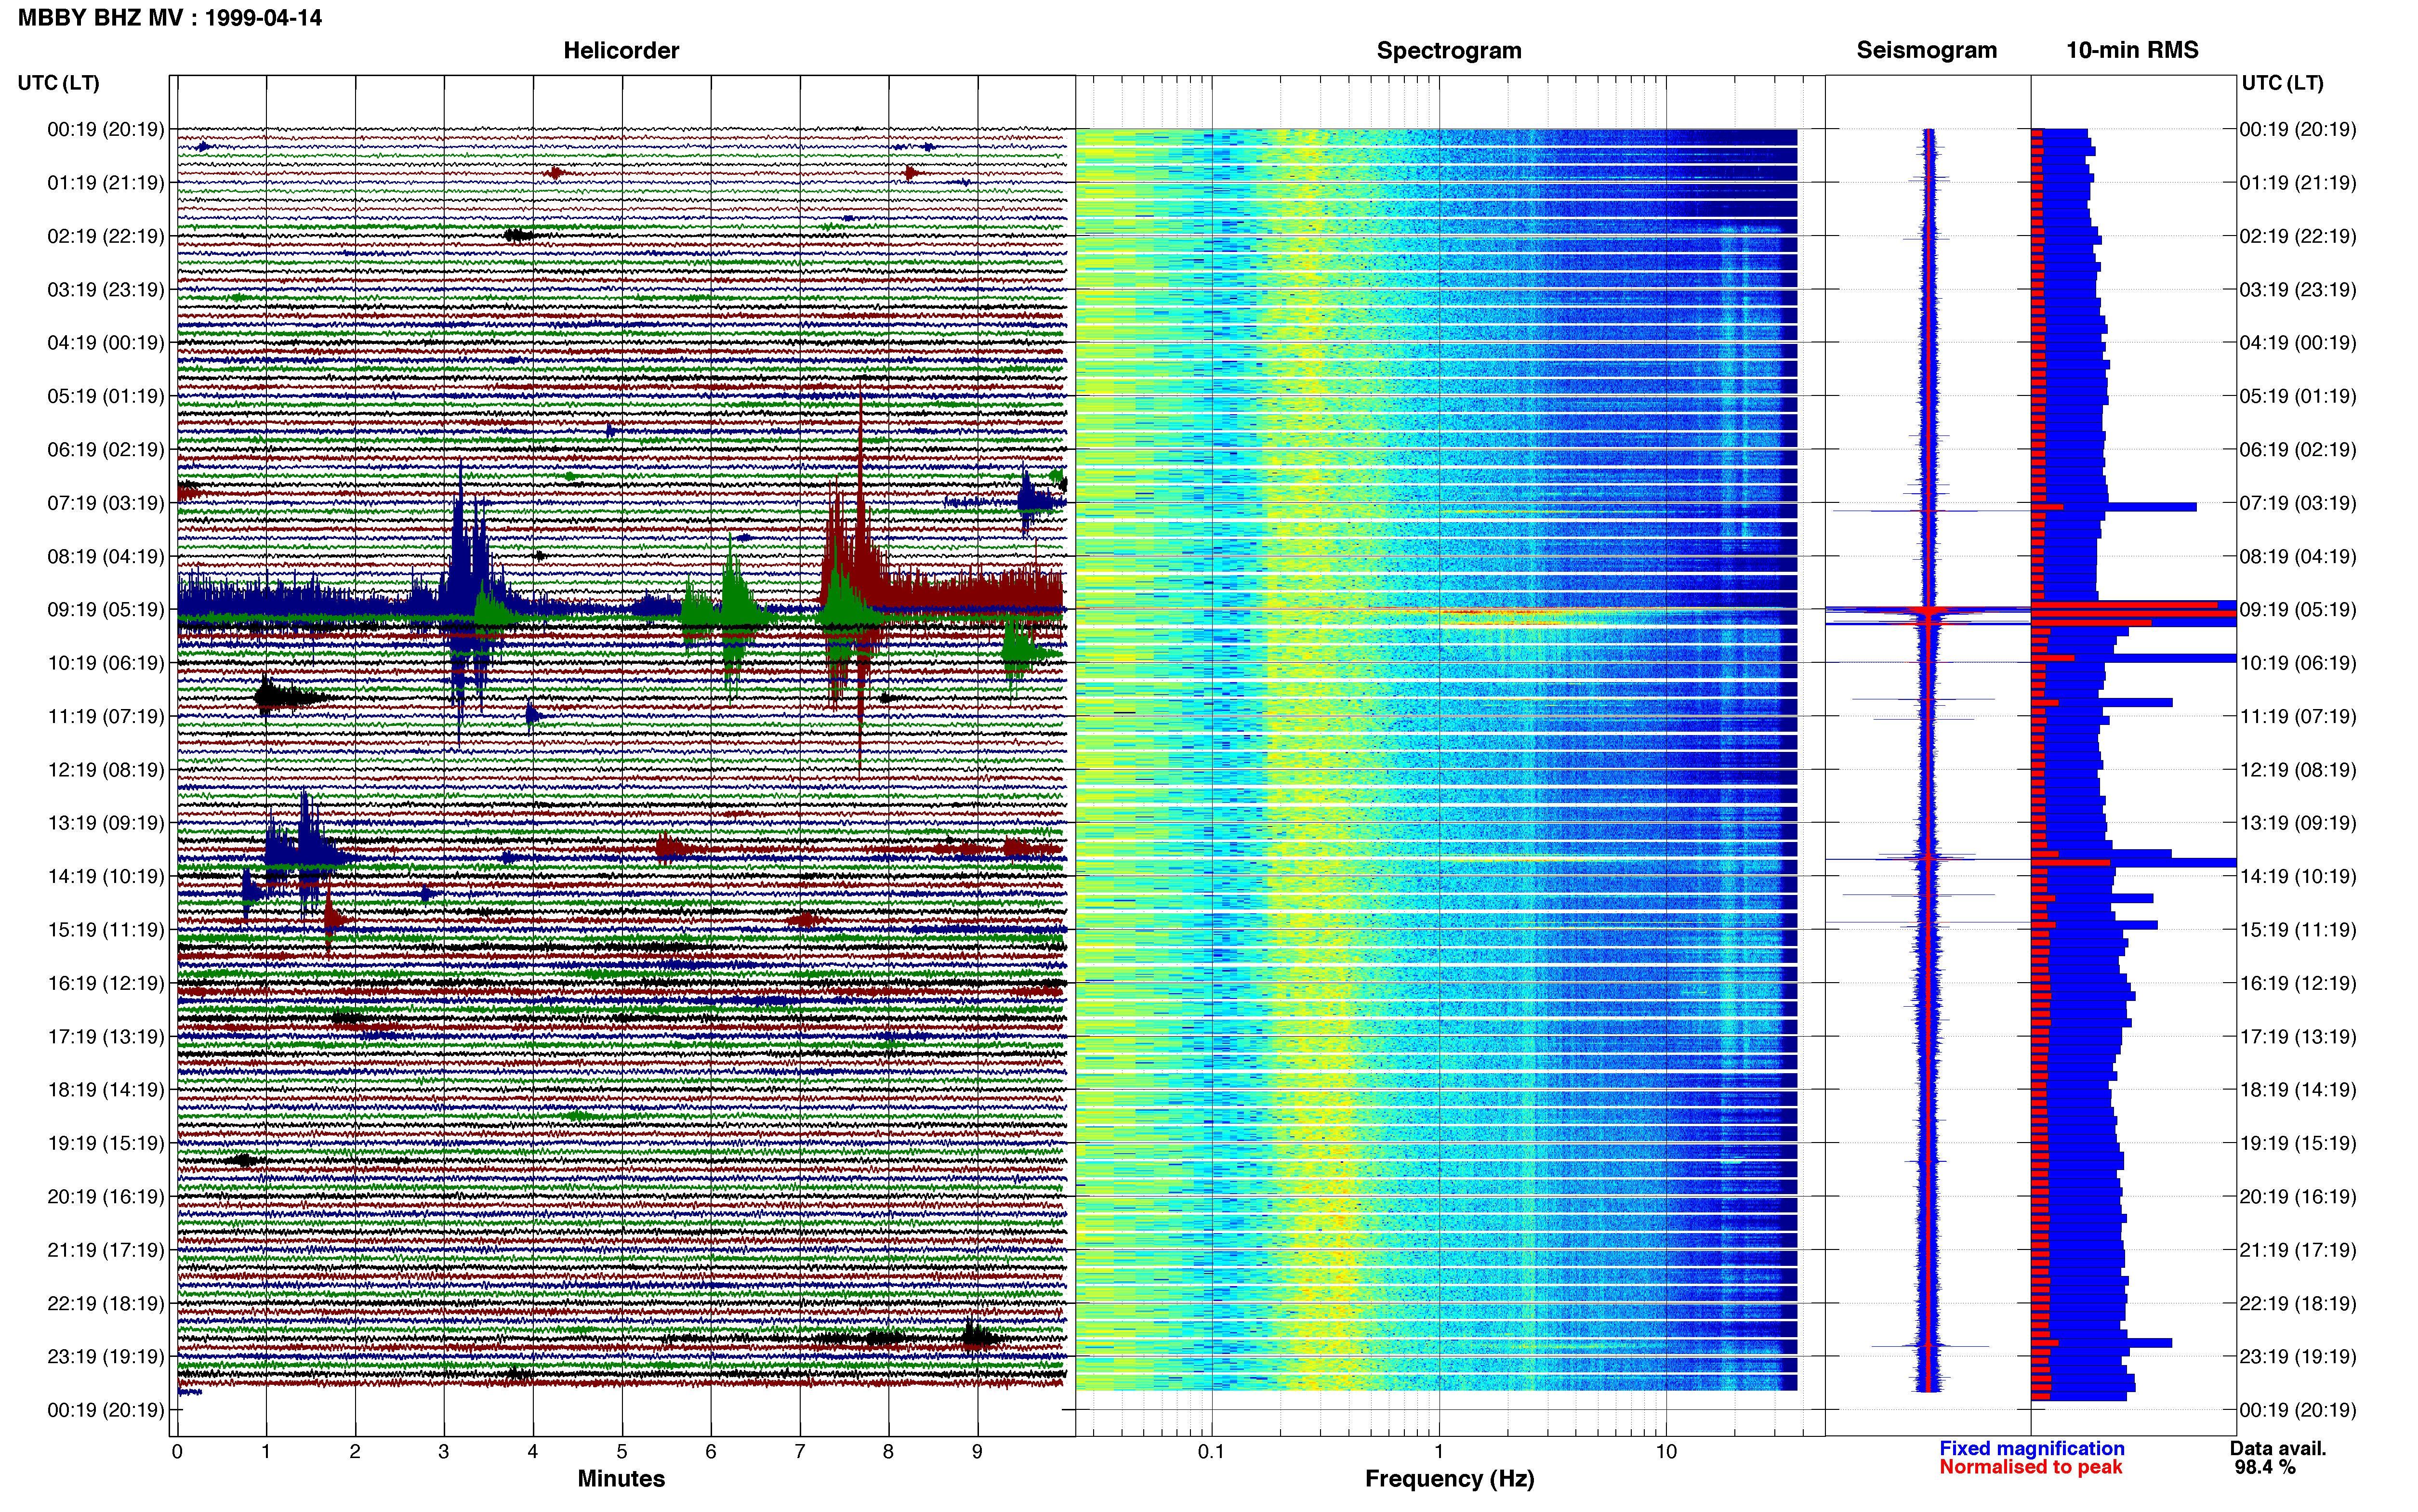This screenshot has width=2418, height=1512.
Task: Click the left time label "00:19 (20:19)" at top
Action: [x=105, y=129]
